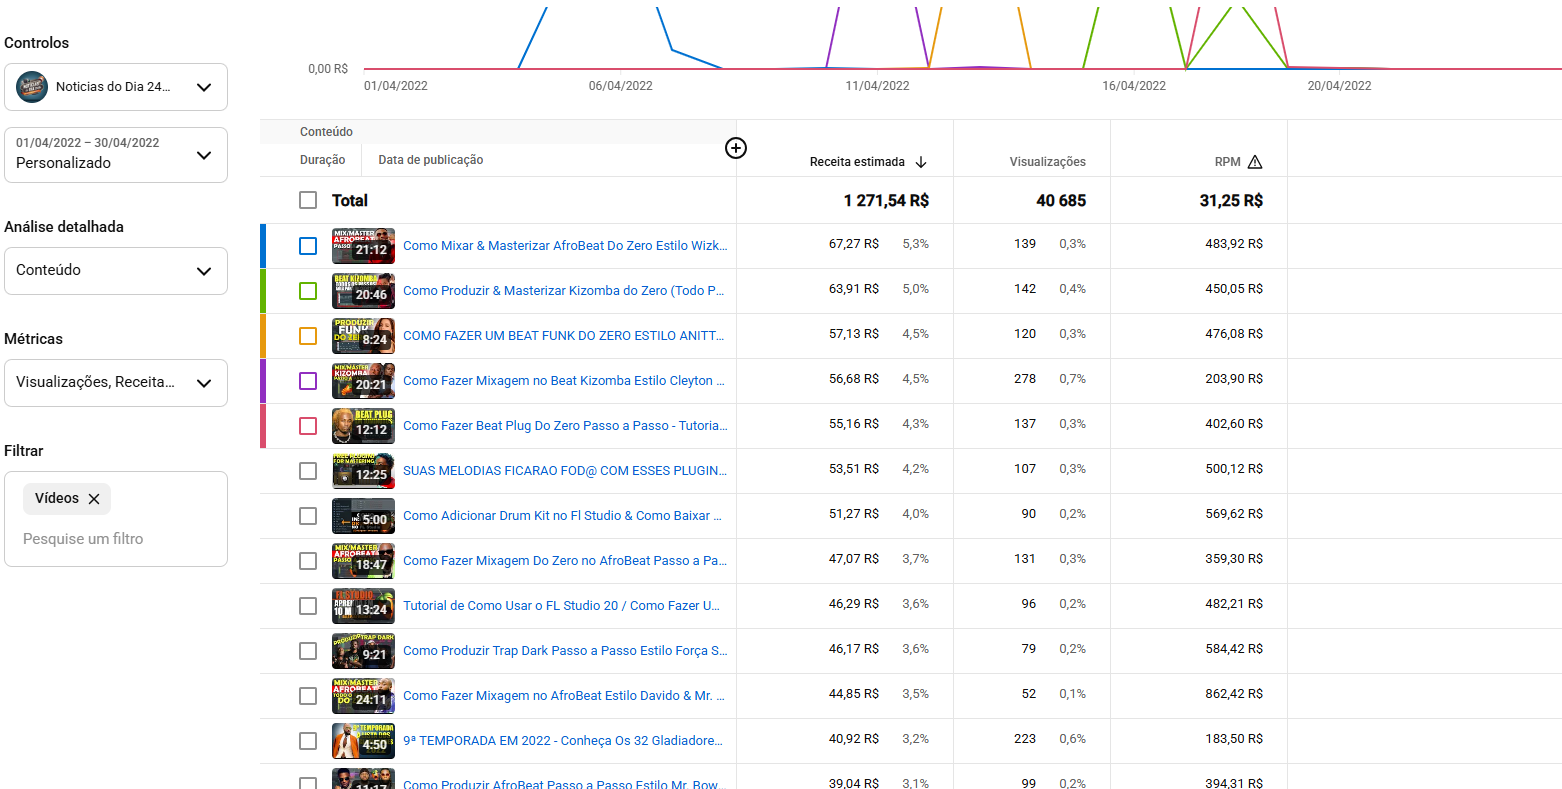Open Como Adicionar Drum Kit no Fl Studio link
The height and width of the screenshot is (789, 1562).
coord(562,516)
